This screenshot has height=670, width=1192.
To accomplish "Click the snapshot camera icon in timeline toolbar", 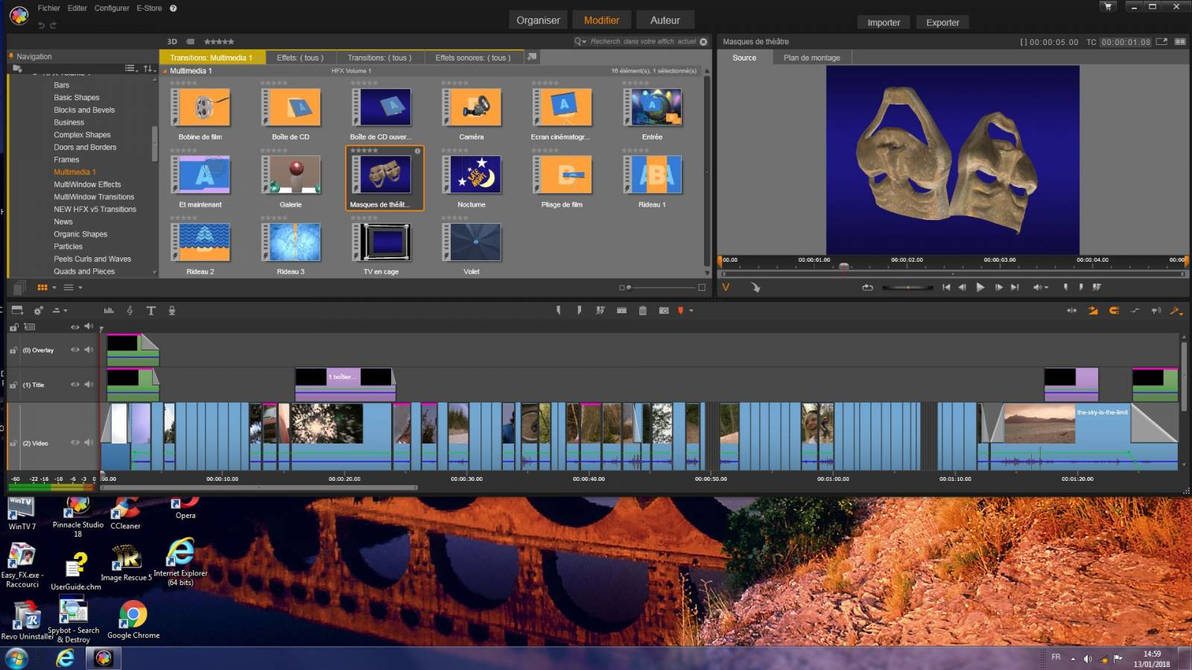I will [664, 310].
